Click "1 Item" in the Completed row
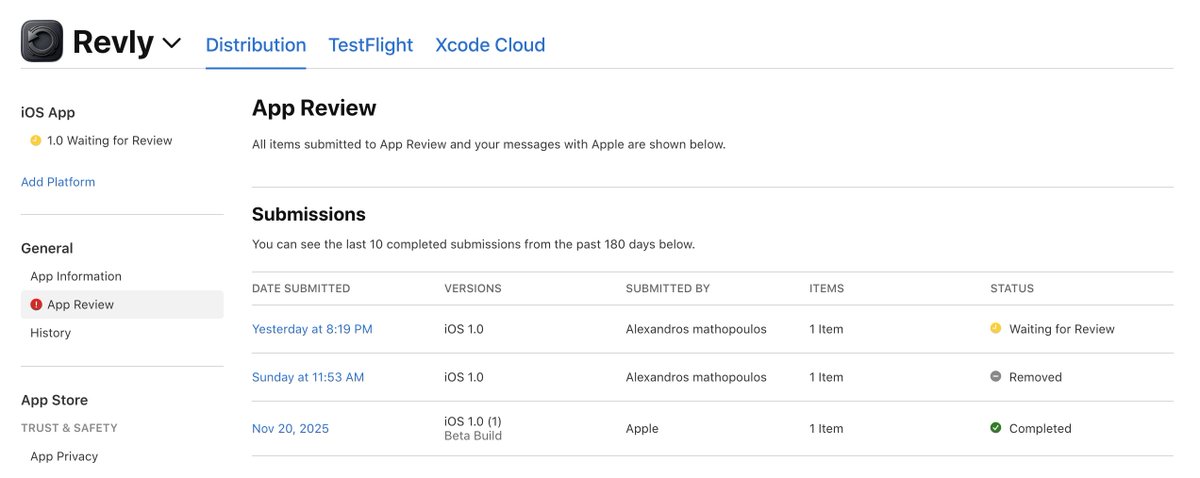Screen dimensions: 1200x478 (826, 428)
